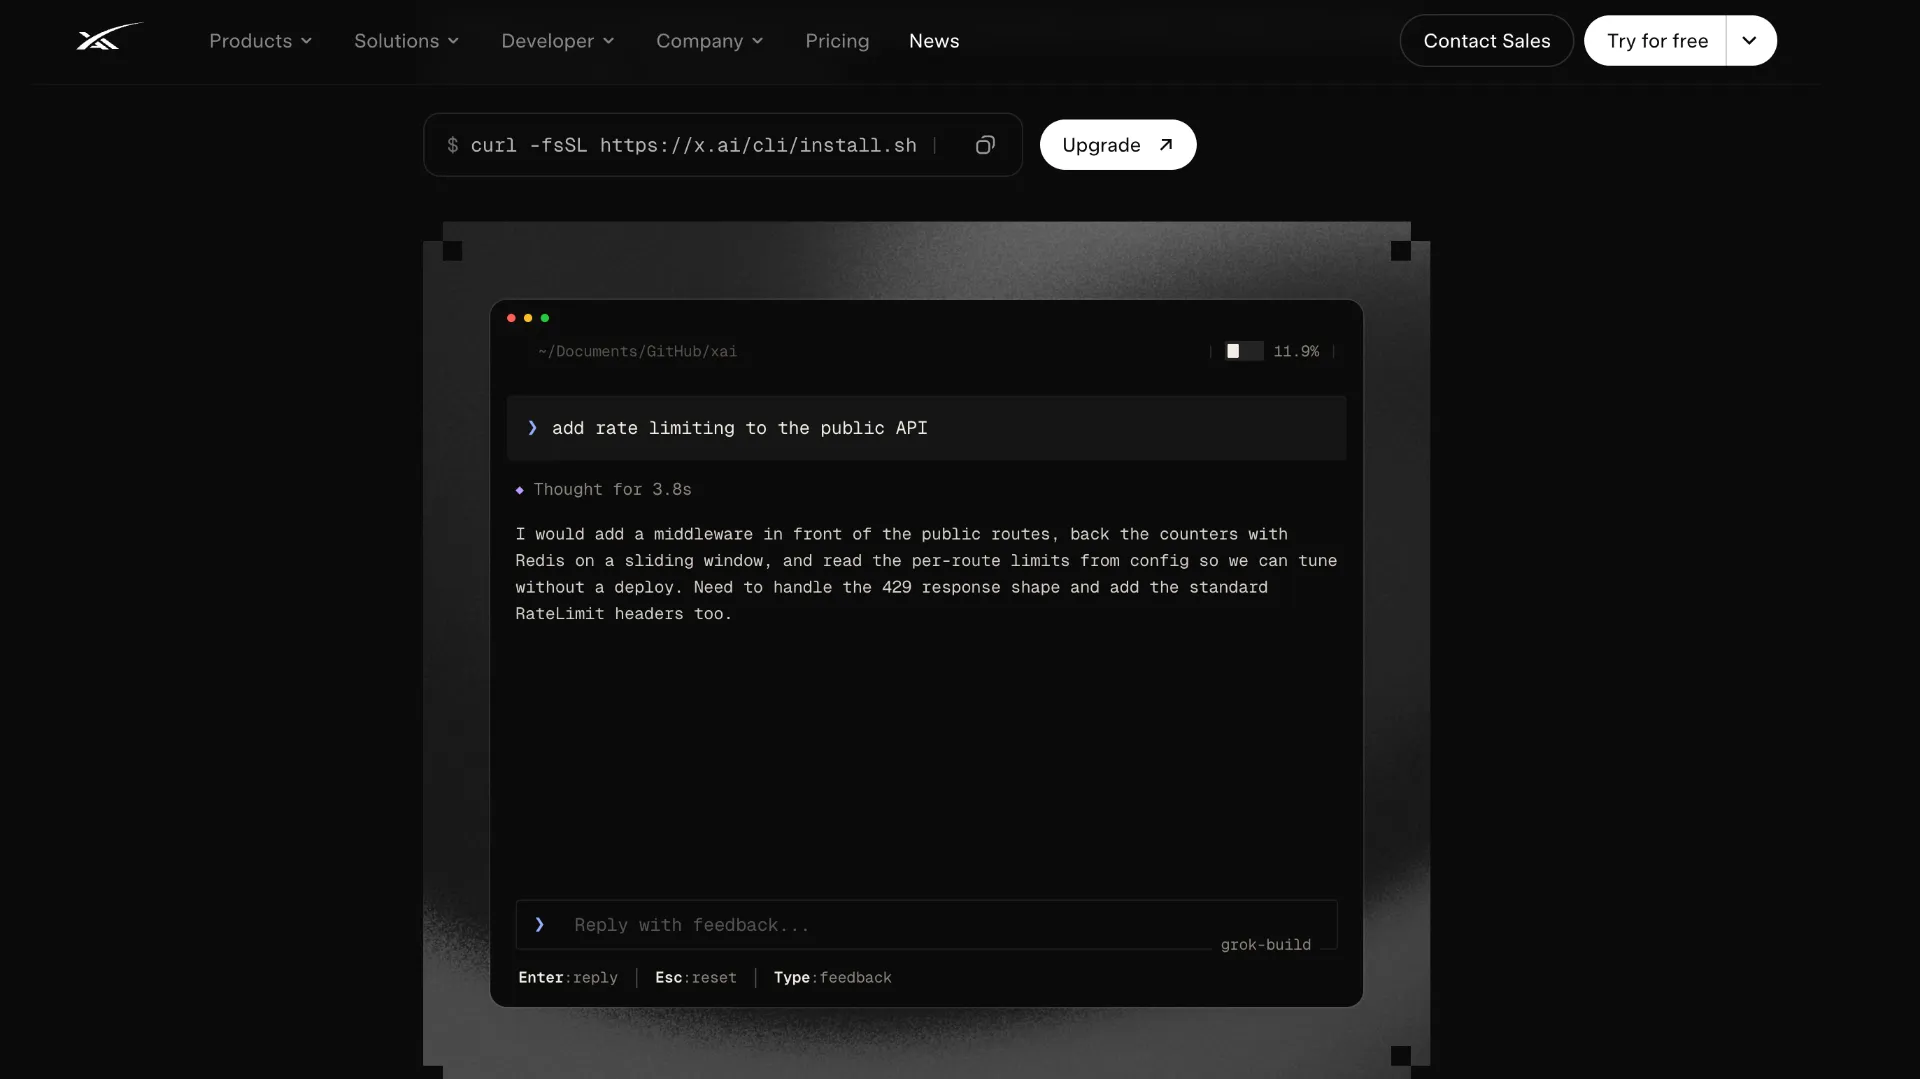The height and width of the screenshot is (1079, 1920).
Task: Open the Company dropdown
Action: [x=710, y=41]
